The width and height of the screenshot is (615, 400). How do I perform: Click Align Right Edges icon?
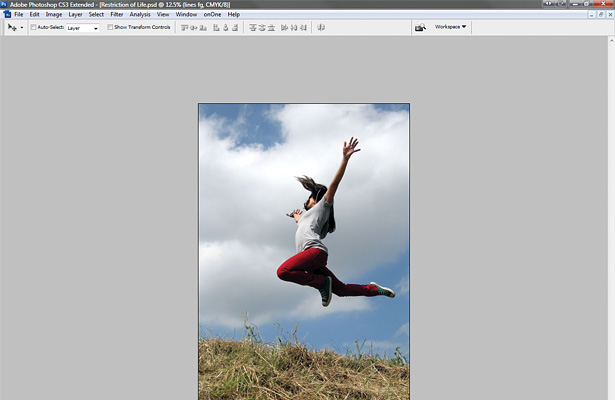pos(235,27)
